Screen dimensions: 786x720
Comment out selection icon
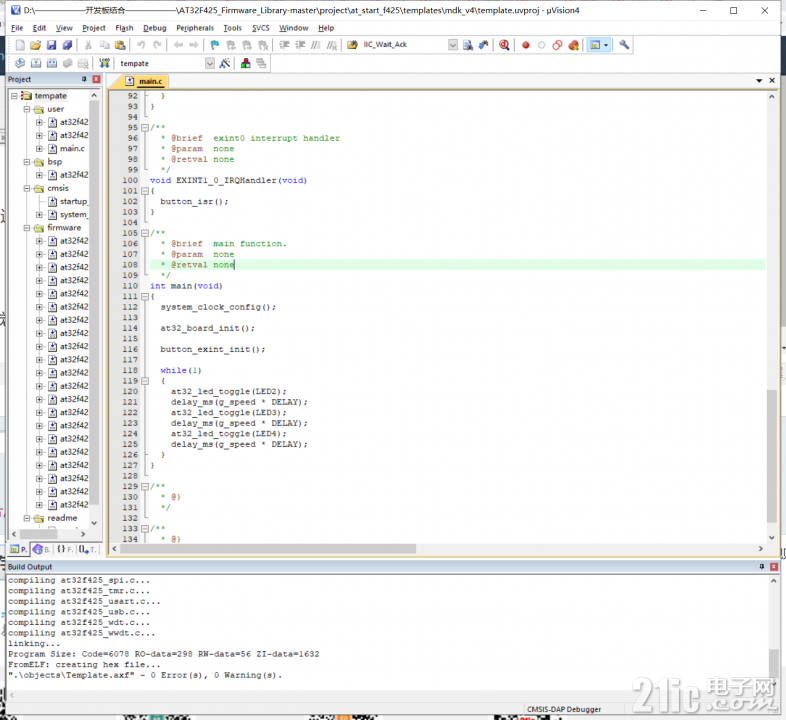[x=316, y=45]
